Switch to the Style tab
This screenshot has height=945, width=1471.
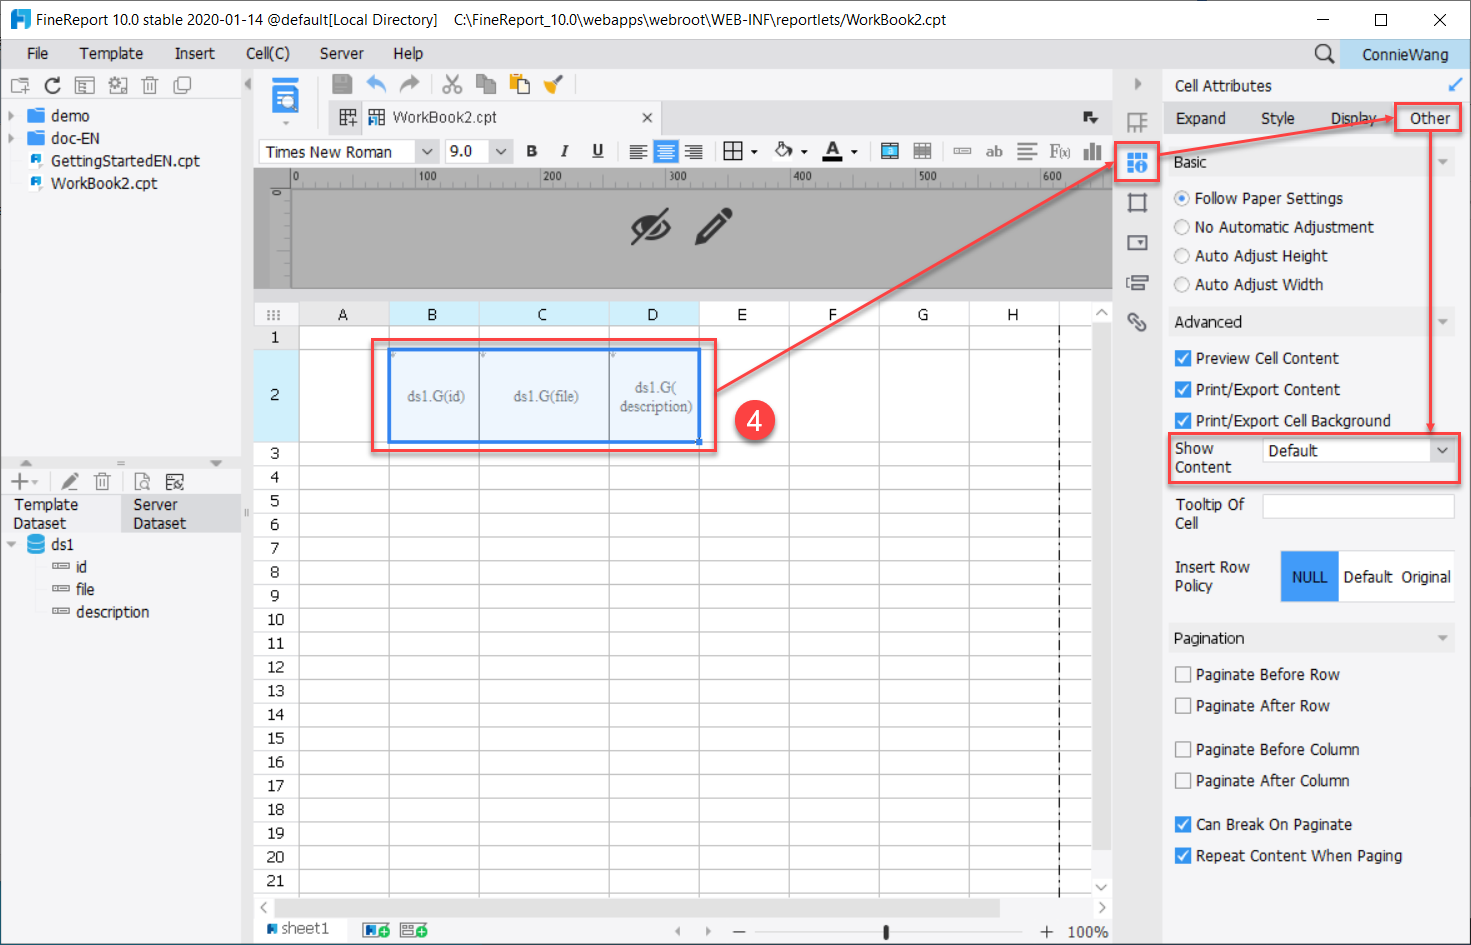(1277, 118)
